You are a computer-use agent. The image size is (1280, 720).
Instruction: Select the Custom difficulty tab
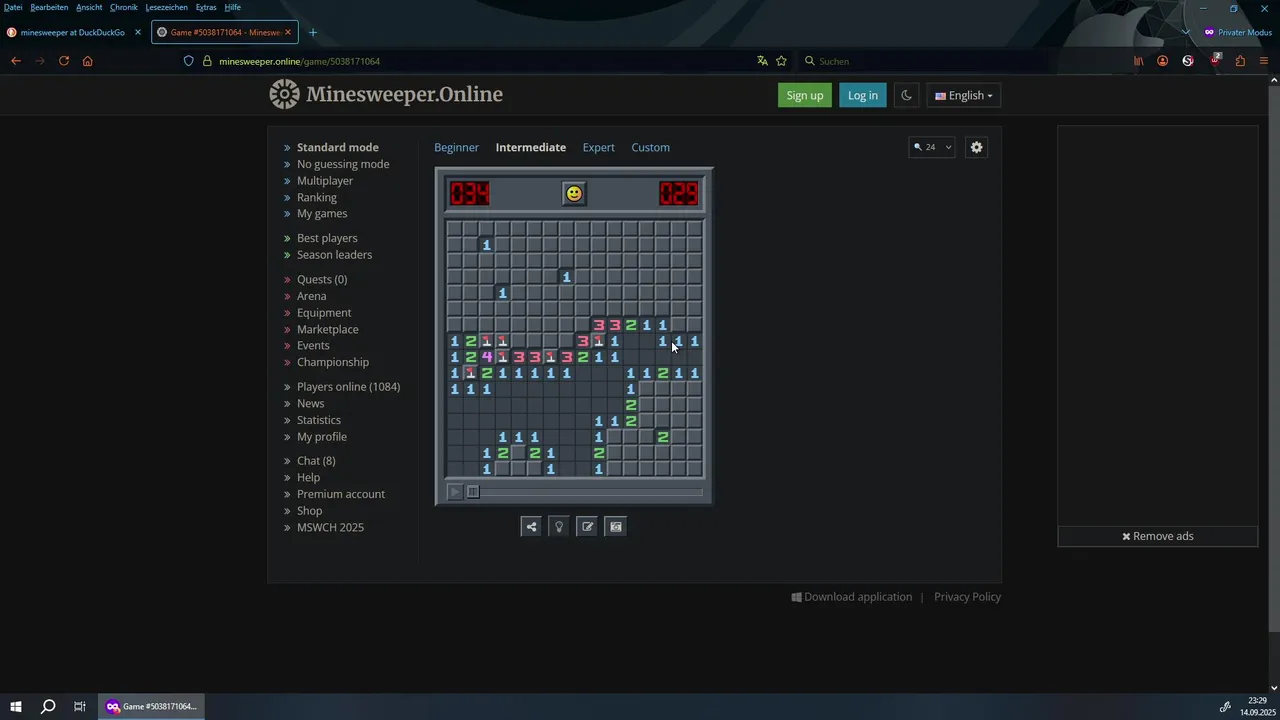click(650, 147)
